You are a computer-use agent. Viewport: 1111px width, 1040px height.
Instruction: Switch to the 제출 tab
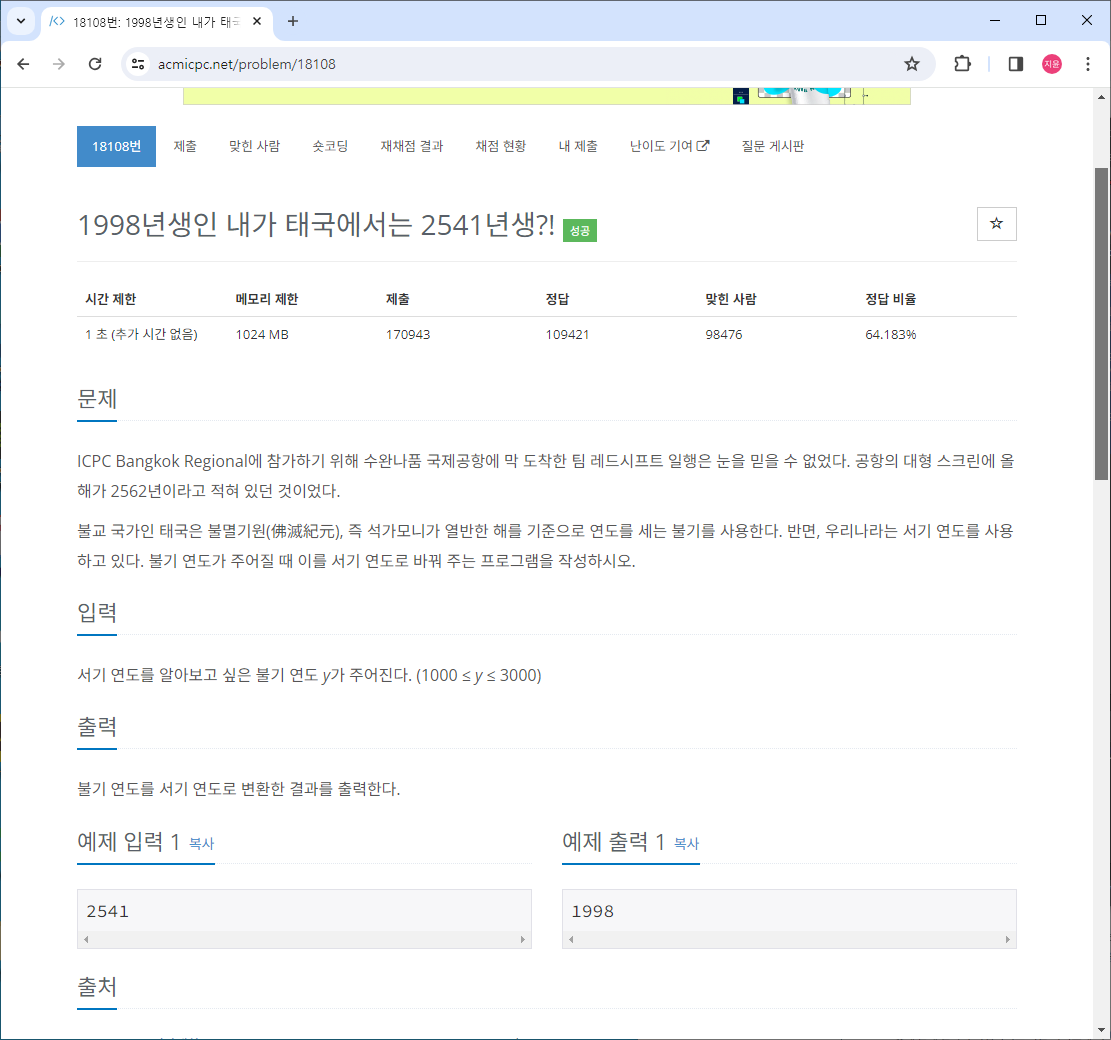tap(185, 145)
